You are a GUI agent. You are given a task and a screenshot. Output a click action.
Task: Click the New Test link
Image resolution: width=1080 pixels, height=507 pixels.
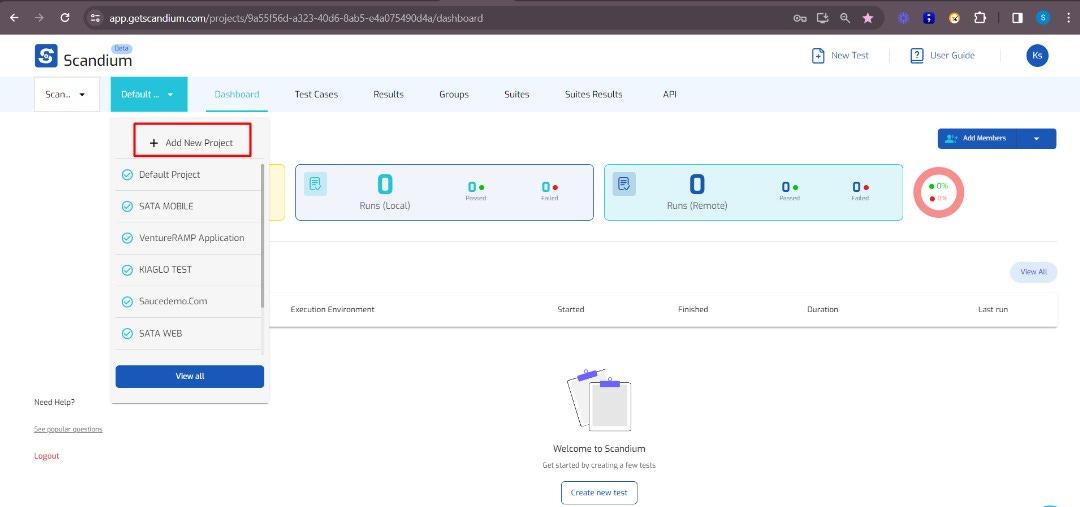pos(840,56)
